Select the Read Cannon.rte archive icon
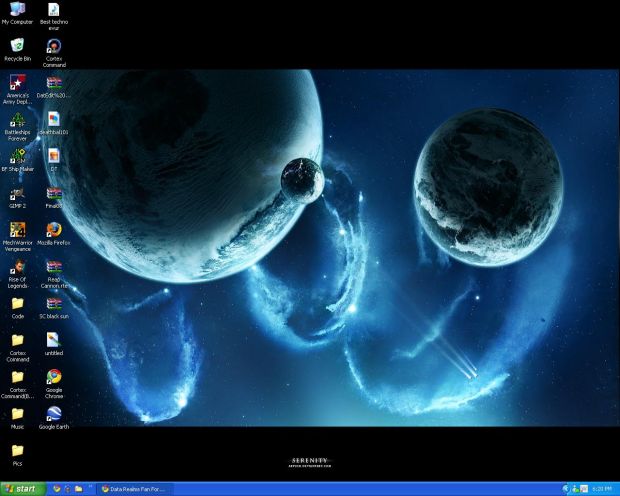 click(54, 273)
